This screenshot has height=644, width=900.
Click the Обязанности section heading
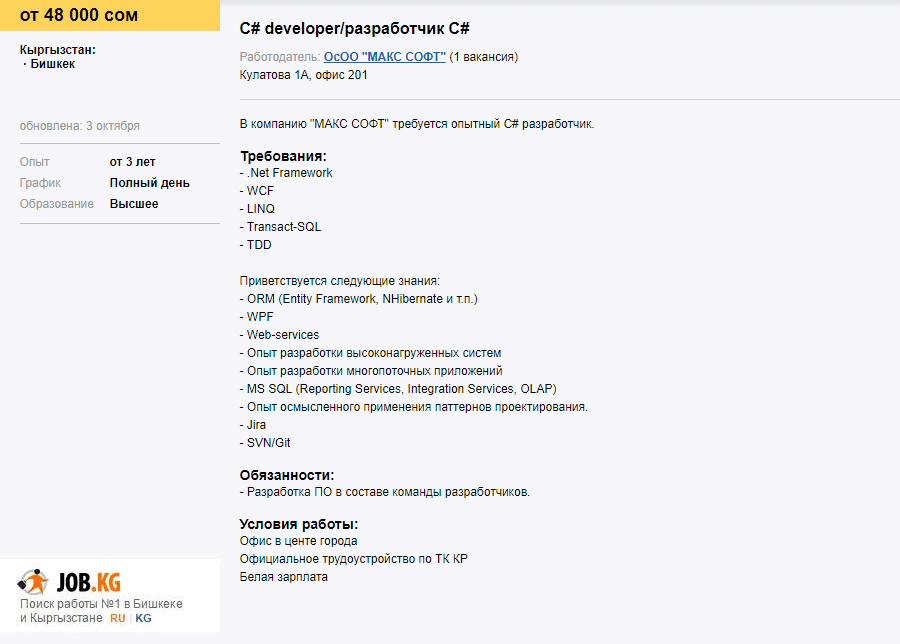[x=287, y=475]
